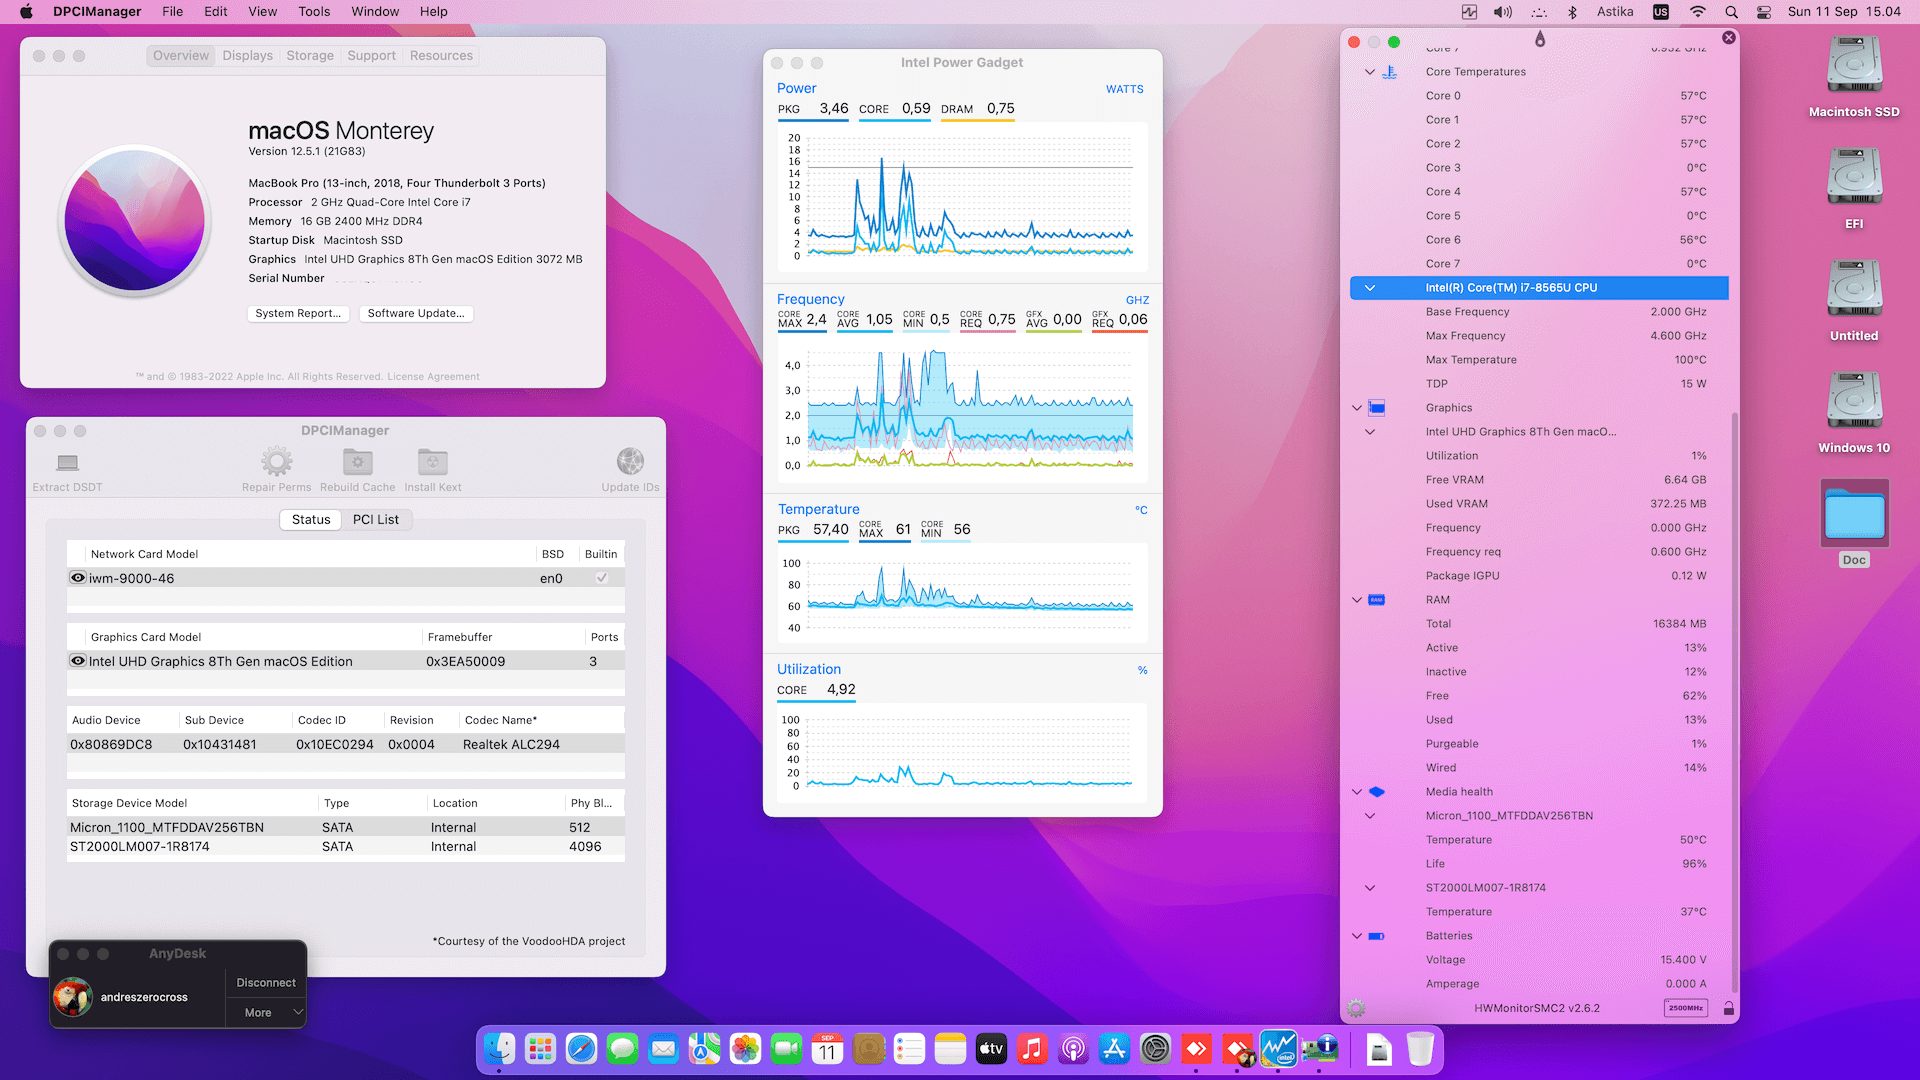
Task: Open the Windows 10 drive on desktop
Action: [x=1854, y=402]
